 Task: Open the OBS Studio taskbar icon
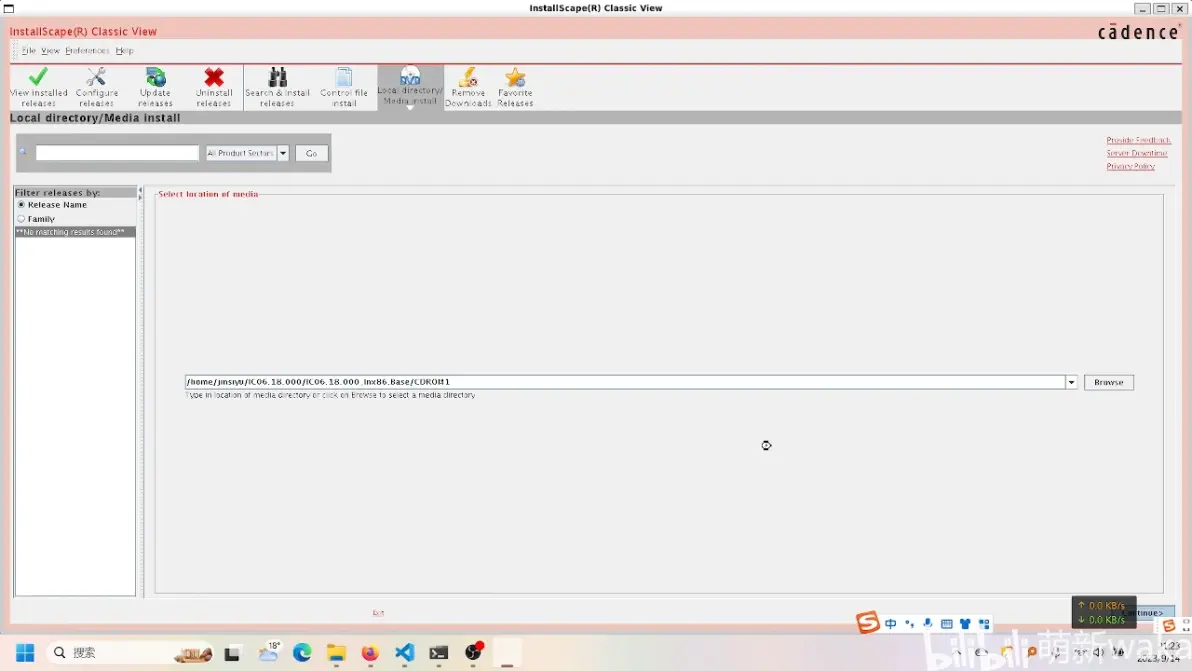[474, 652]
